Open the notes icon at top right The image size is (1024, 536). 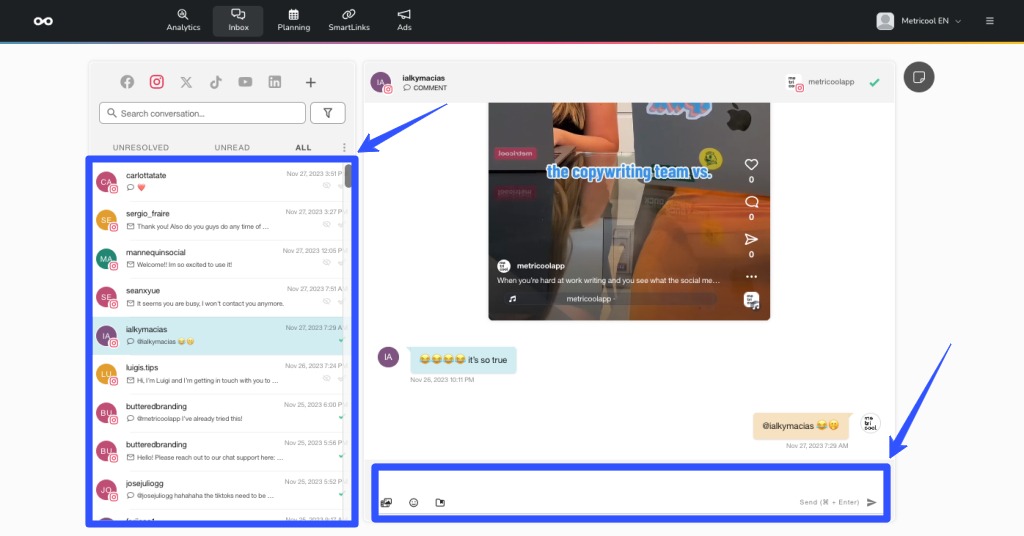pyautogui.click(x=917, y=77)
